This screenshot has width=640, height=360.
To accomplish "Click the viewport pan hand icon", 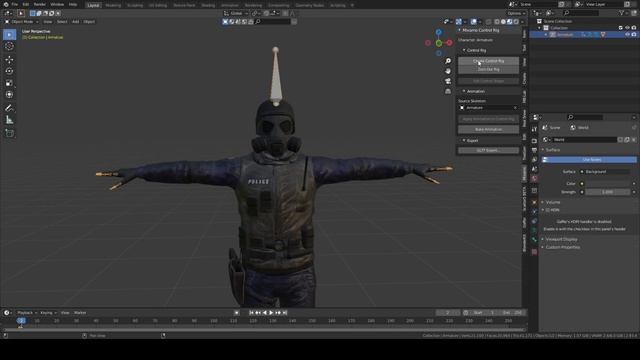I will (448, 71).
